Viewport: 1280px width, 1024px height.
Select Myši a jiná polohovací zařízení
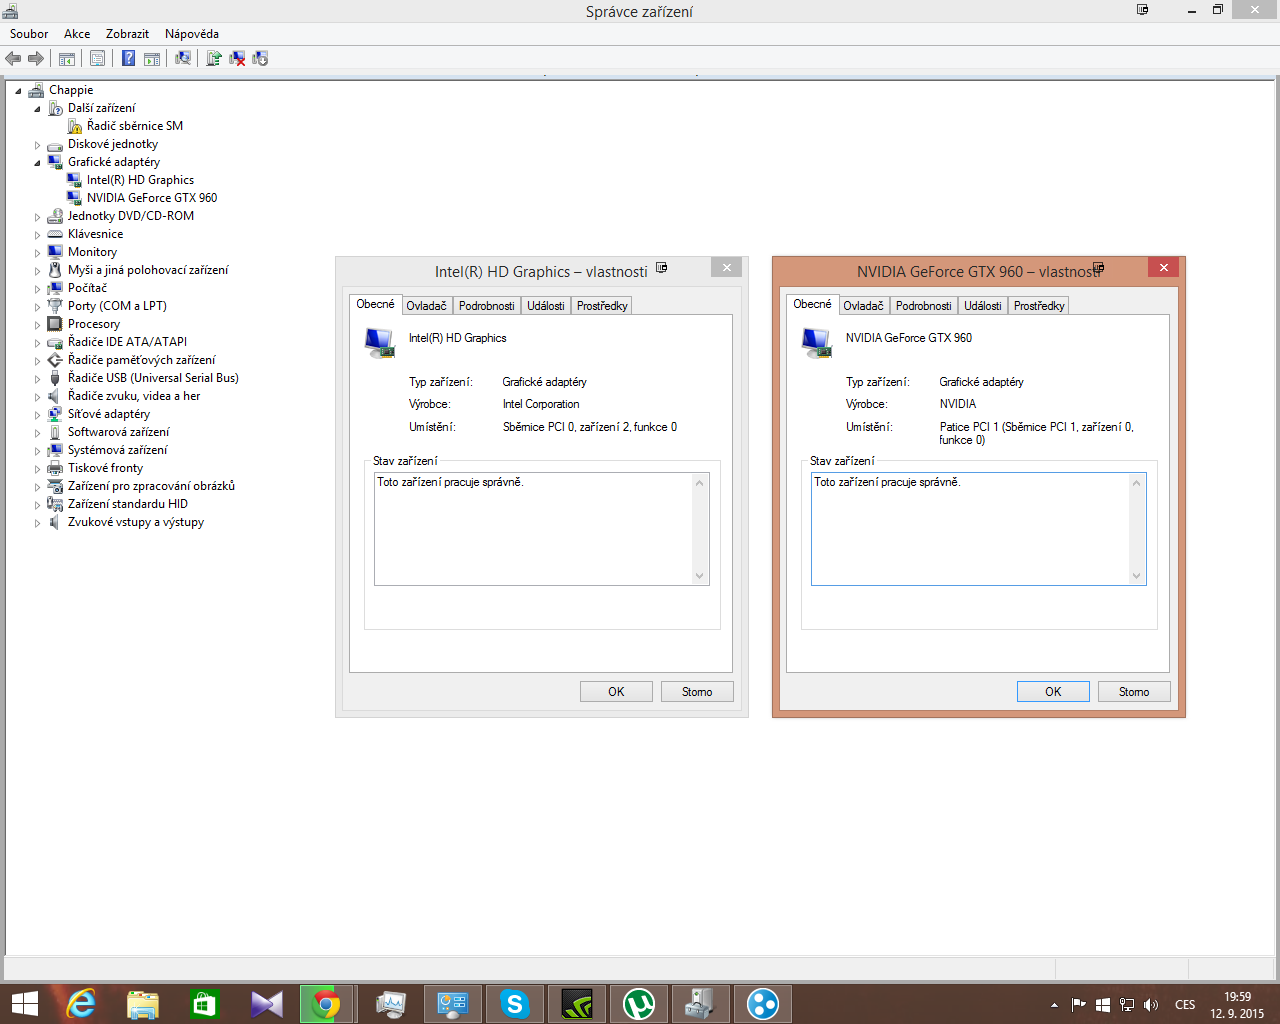click(x=148, y=270)
